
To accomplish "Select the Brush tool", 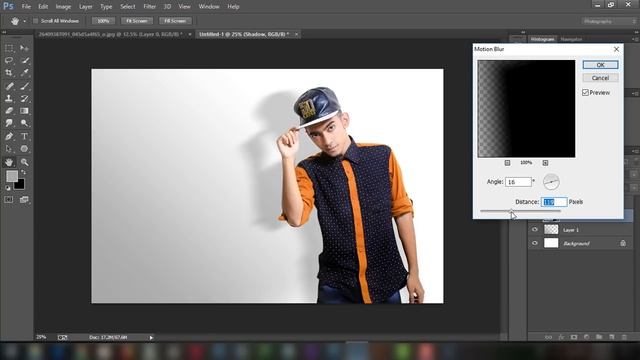I will click(x=24, y=86).
